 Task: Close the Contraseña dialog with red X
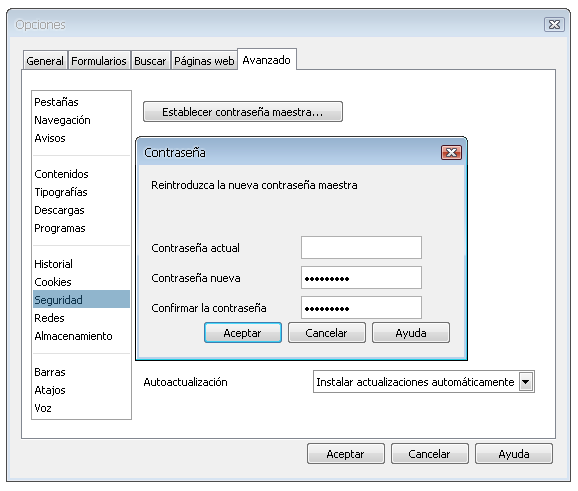click(x=451, y=153)
